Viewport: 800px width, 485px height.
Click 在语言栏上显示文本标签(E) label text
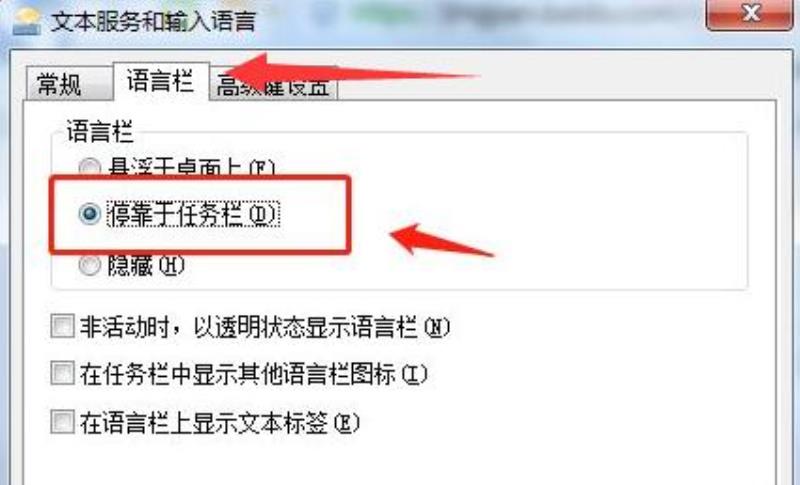coord(219,422)
